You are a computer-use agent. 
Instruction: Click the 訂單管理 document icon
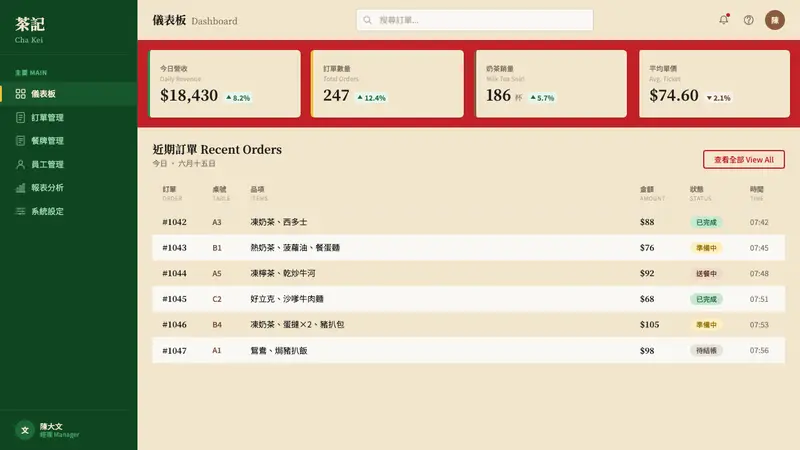coord(20,117)
